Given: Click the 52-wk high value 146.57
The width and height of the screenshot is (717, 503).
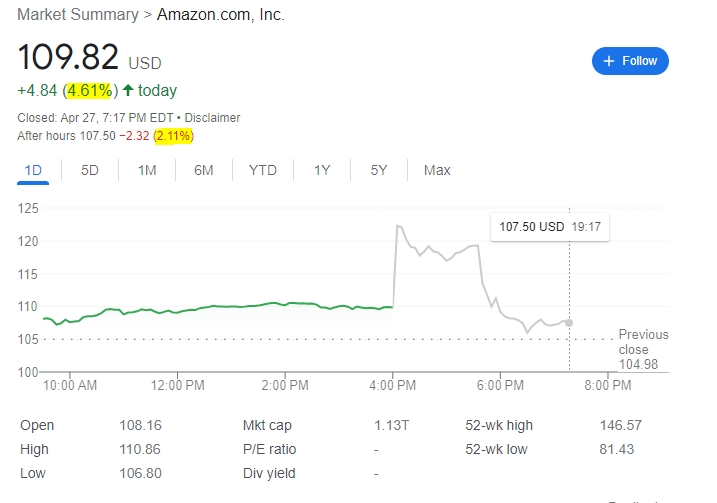Looking at the screenshot, I should (x=621, y=425).
